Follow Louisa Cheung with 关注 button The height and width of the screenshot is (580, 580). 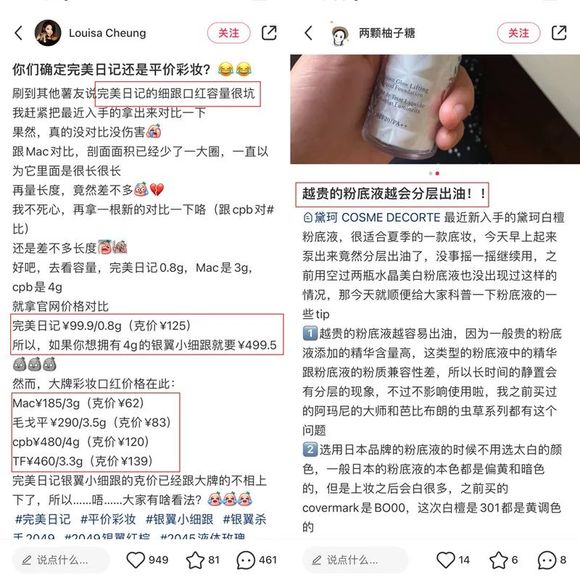229,33
